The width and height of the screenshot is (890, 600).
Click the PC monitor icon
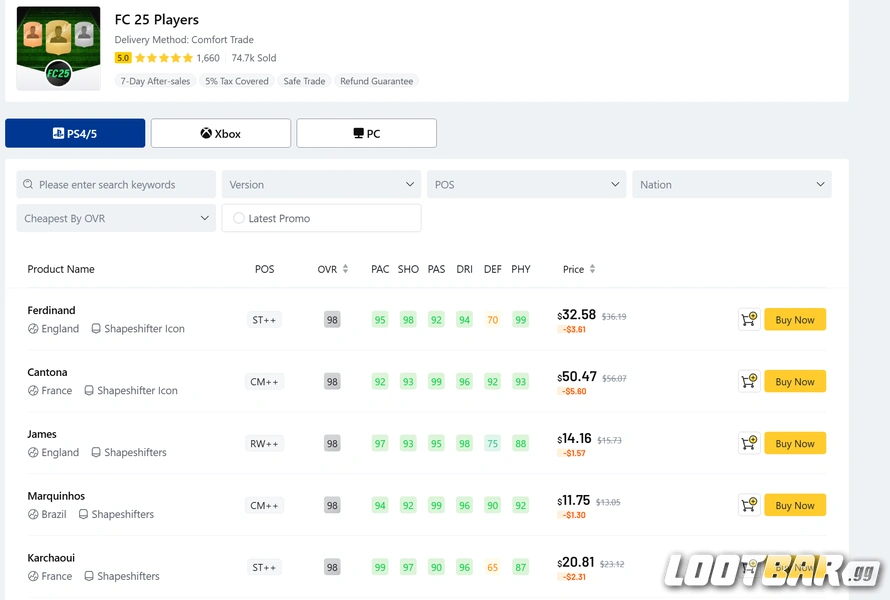358,133
